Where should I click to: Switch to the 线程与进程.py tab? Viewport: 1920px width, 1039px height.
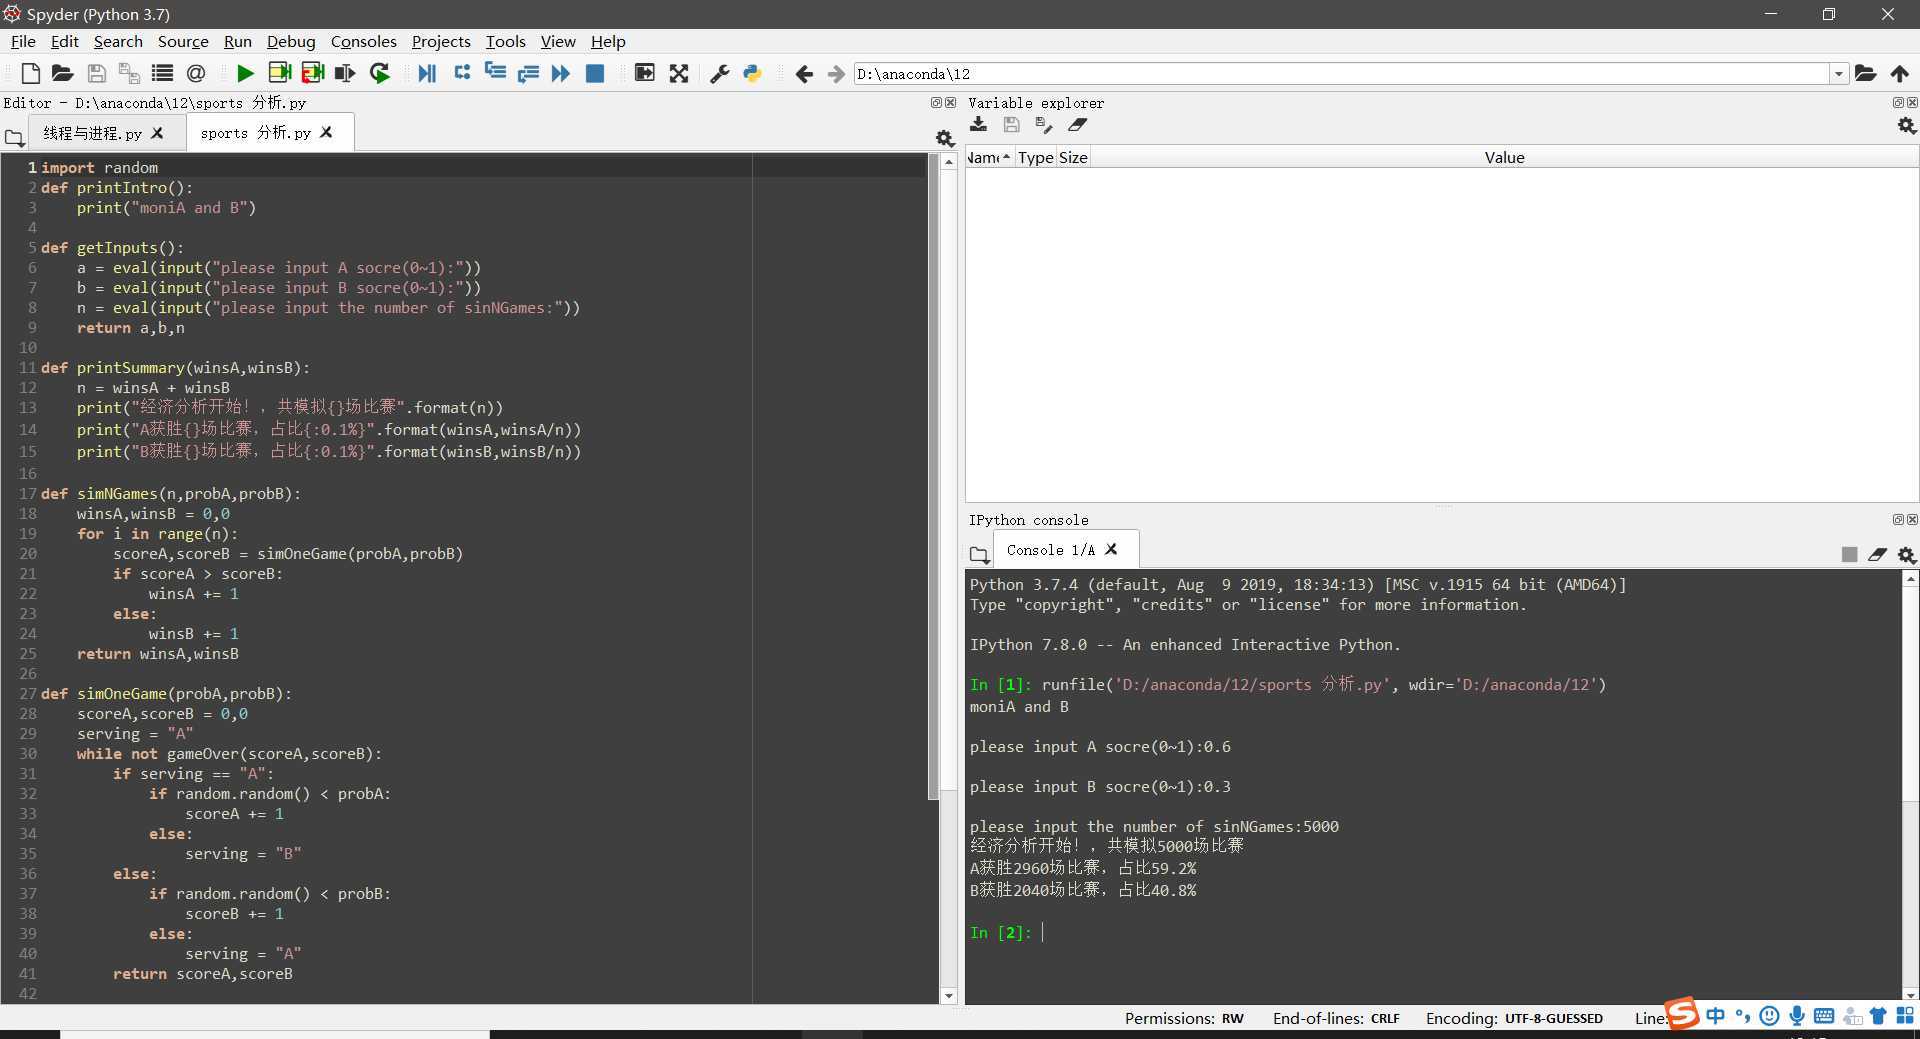(x=90, y=132)
